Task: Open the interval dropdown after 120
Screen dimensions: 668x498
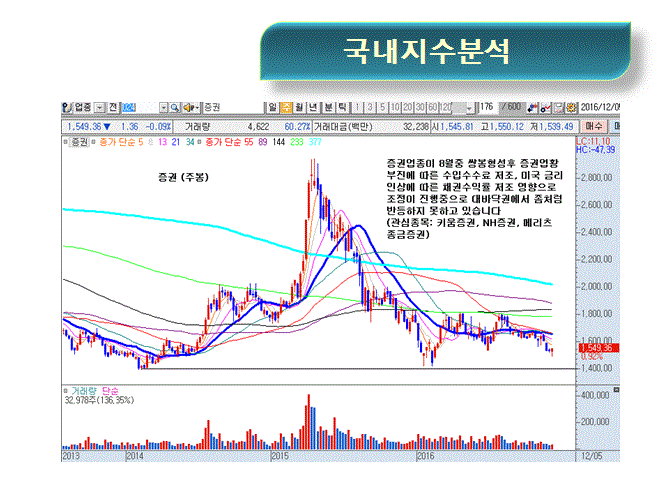Action: [x=469, y=108]
